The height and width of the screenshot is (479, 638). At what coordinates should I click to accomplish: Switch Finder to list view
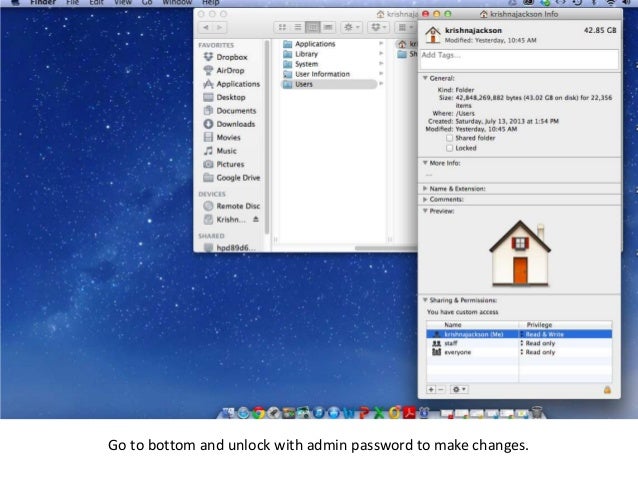point(297,27)
